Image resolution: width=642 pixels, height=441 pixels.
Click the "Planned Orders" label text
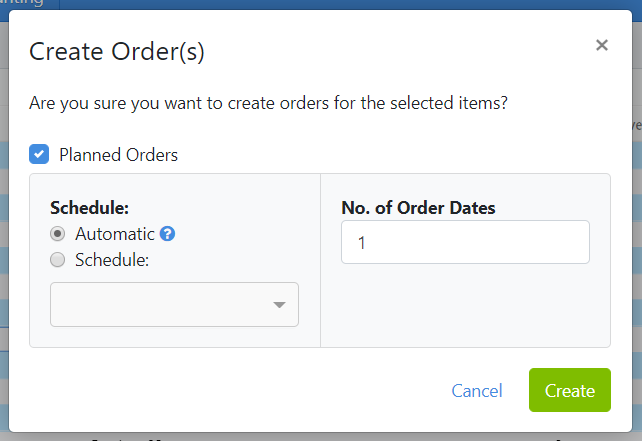tap(118, 155)
